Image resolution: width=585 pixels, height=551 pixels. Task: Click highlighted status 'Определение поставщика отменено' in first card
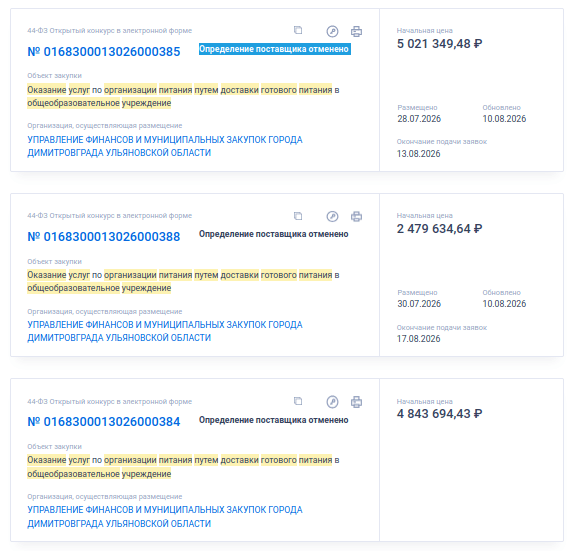(275, 49)
